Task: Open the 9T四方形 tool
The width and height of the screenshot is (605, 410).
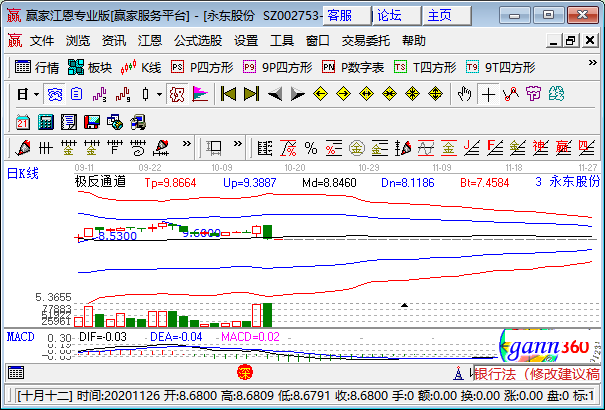Action: click(500, 67)
